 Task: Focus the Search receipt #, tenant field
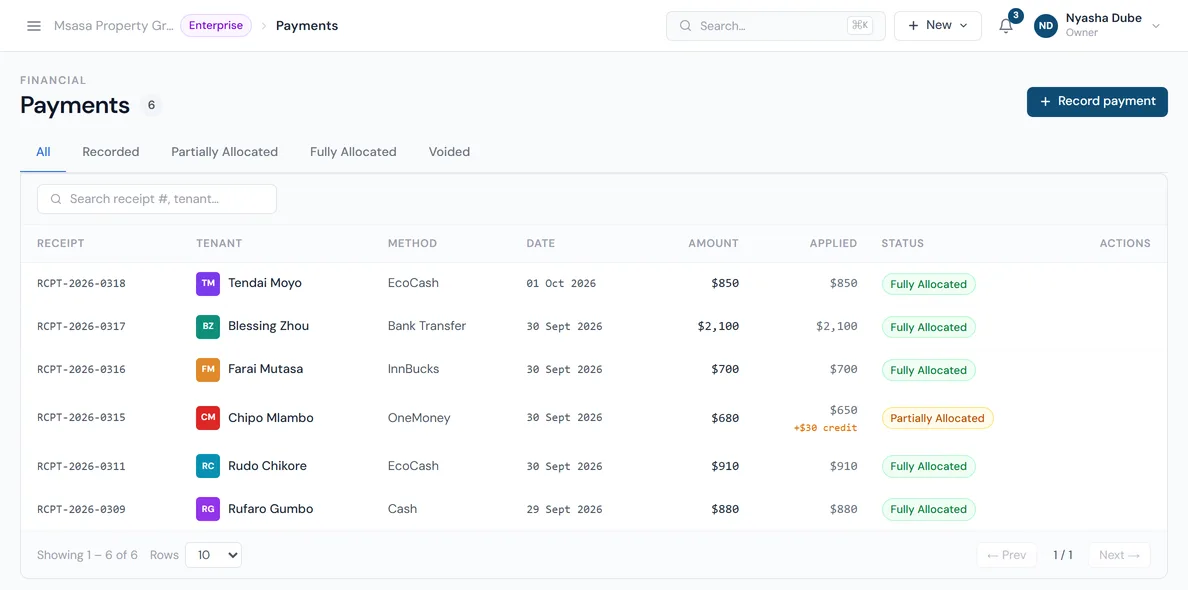click(x=157, y=199)
